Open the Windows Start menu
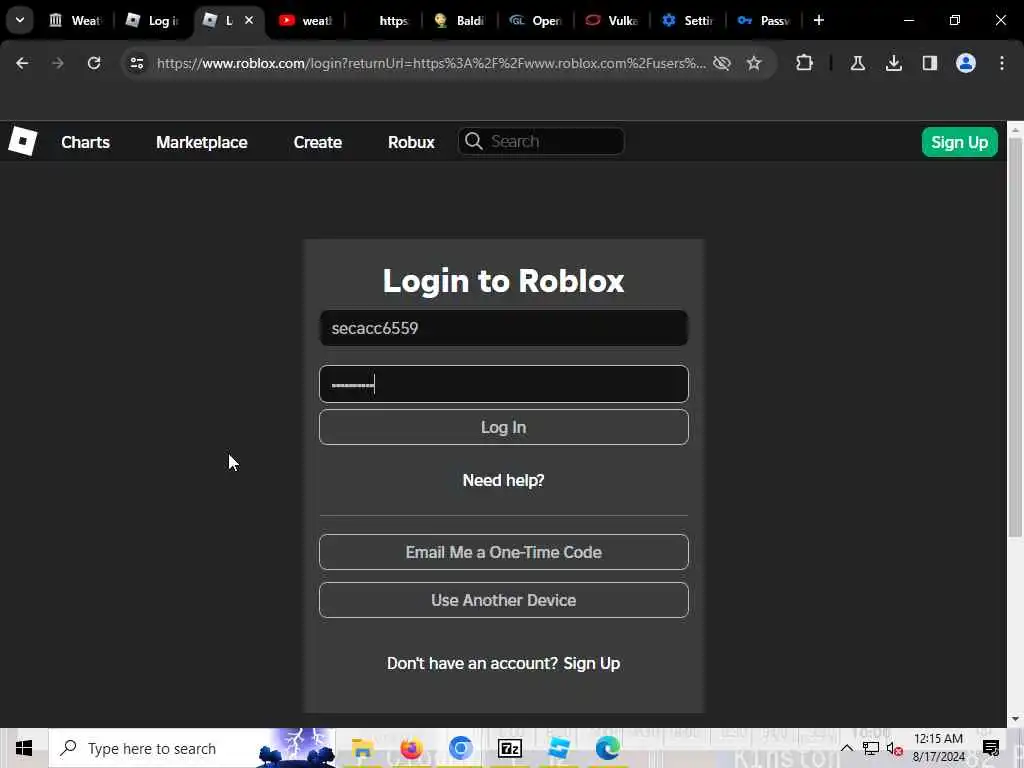Viewport: 1024px width, 768px height. point(24,748)
